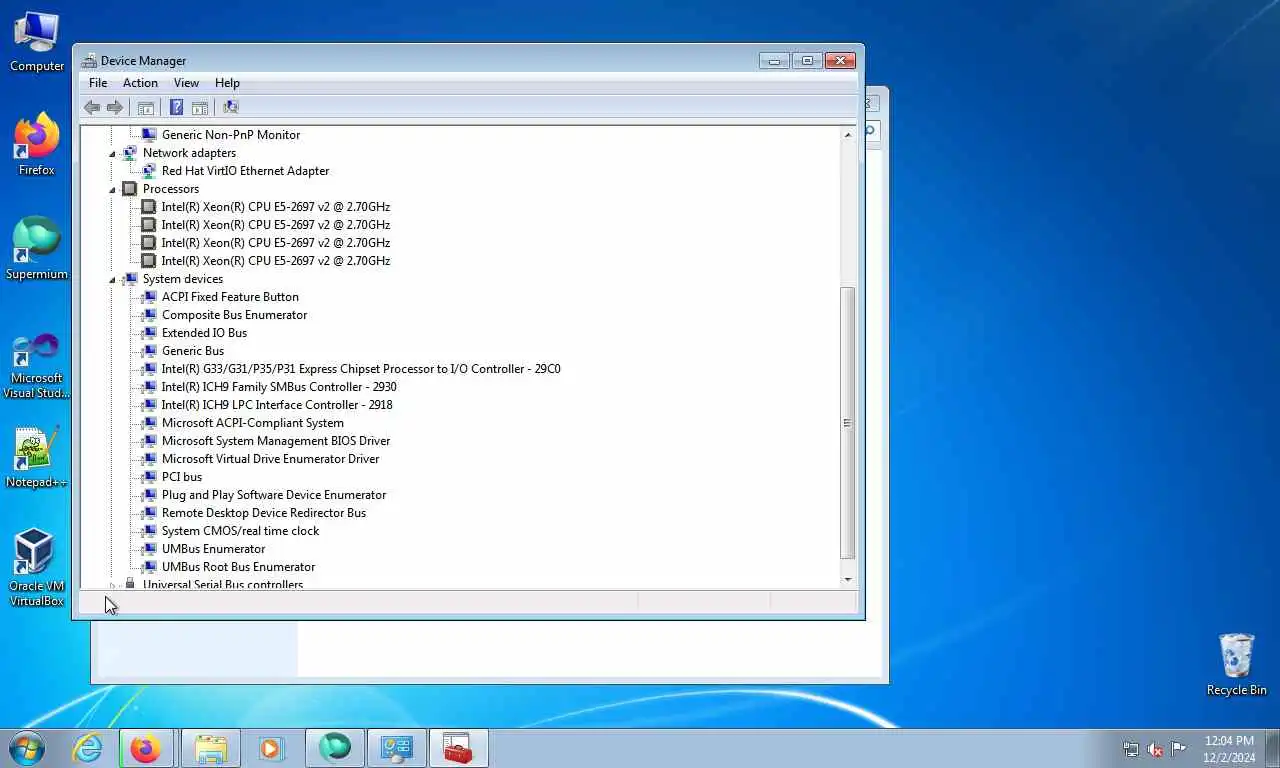Open Windows Explorer folder icon on taskbar
This screenshot has height=768, width=1280.
[211, 748]
